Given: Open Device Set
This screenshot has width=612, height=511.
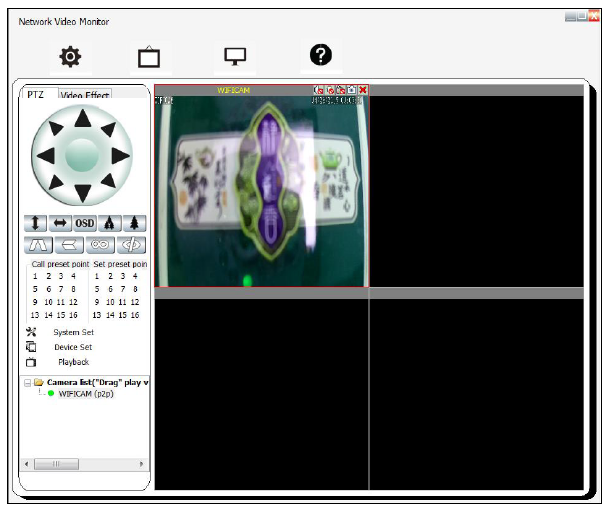Looking at the screenshot, I should [73, 347].
